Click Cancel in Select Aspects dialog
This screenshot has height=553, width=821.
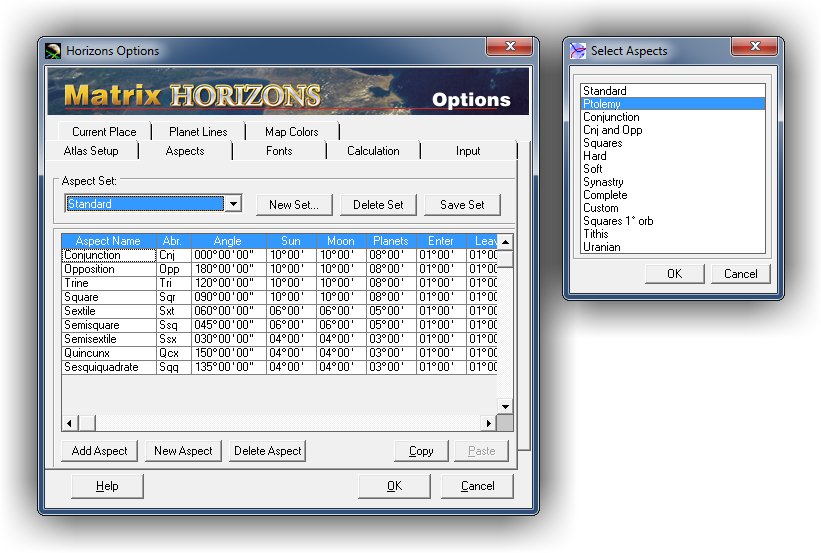point(740,274)
